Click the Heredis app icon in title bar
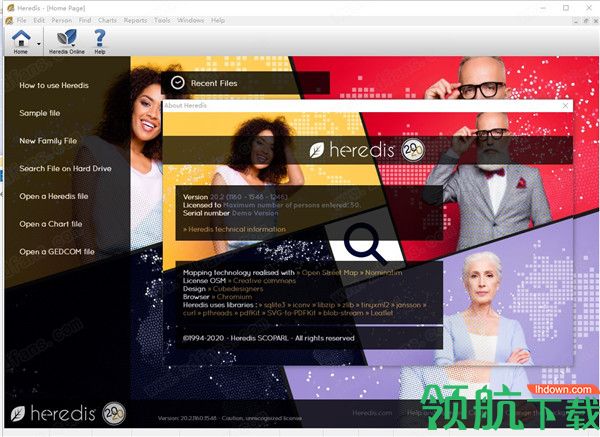600x437 pixels. click(x=11, y=7)
